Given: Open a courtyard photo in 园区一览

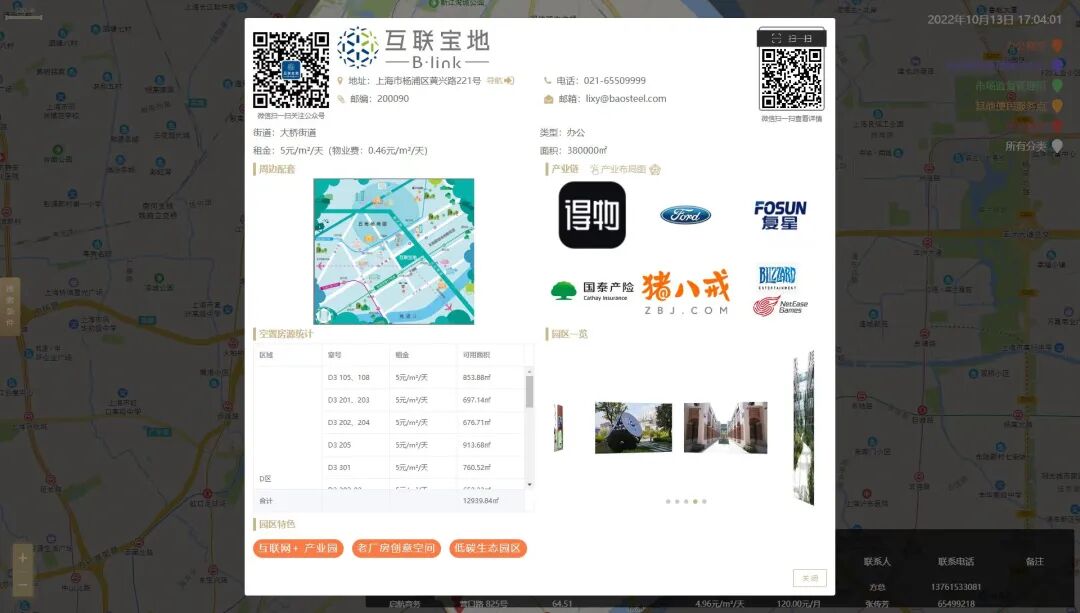Looking at the screenshot, I should 725,428.
